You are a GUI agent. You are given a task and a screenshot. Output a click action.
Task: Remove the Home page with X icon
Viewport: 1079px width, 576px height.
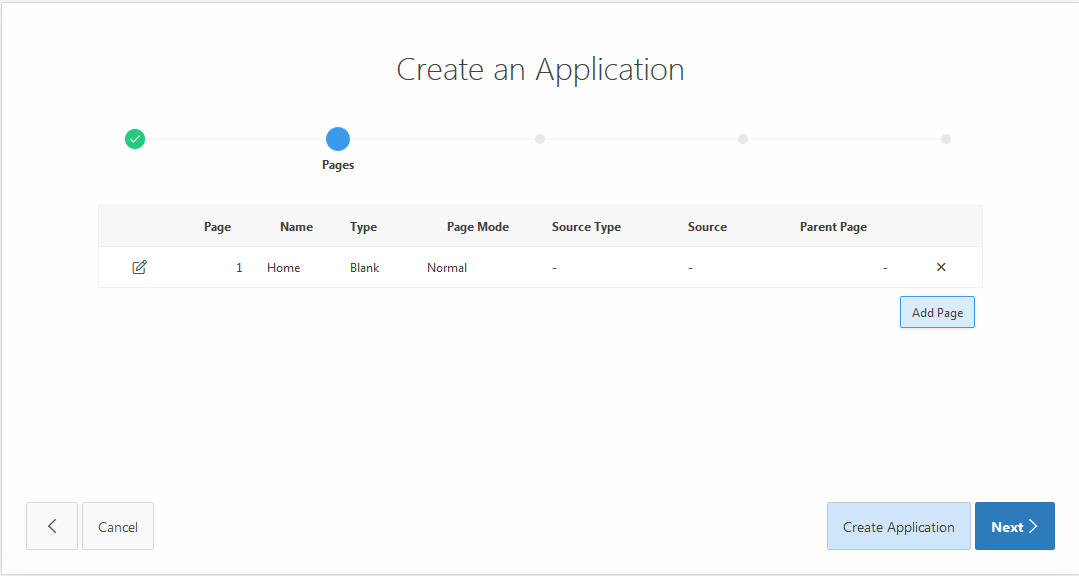coord(941,267)
